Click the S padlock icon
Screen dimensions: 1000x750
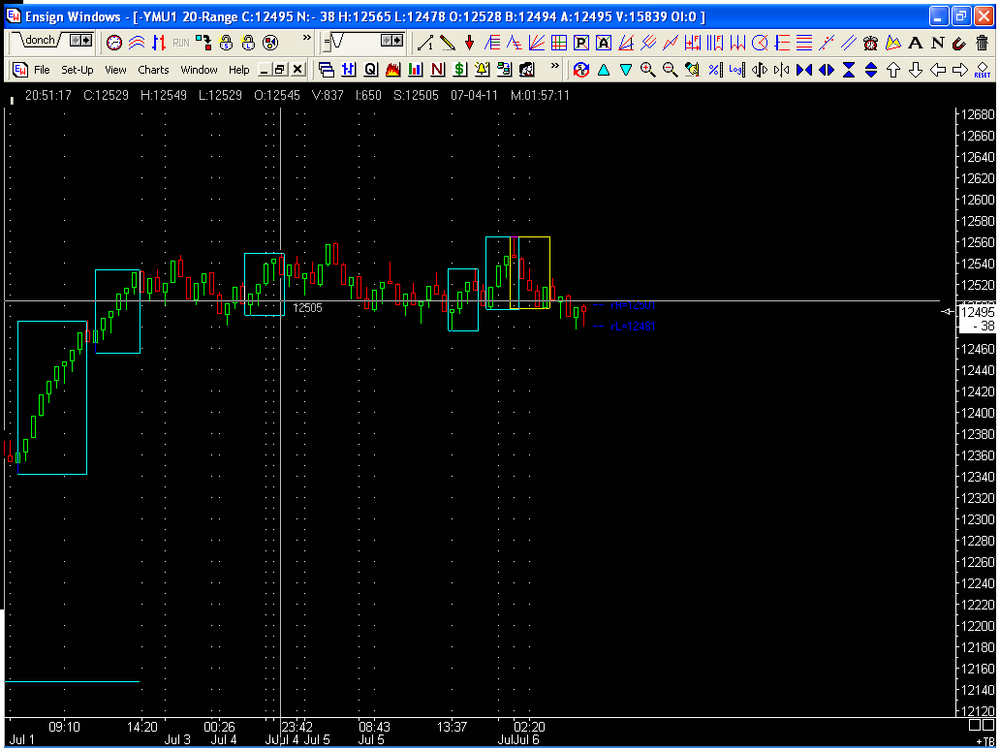(226, 43)
